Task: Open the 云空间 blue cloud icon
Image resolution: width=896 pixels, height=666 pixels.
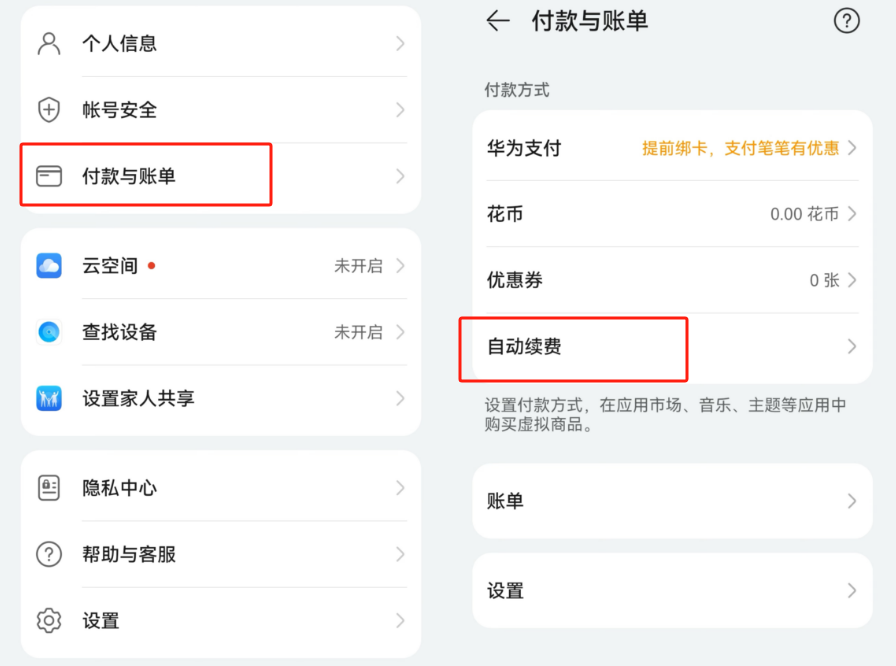Action: click(48, 265)
